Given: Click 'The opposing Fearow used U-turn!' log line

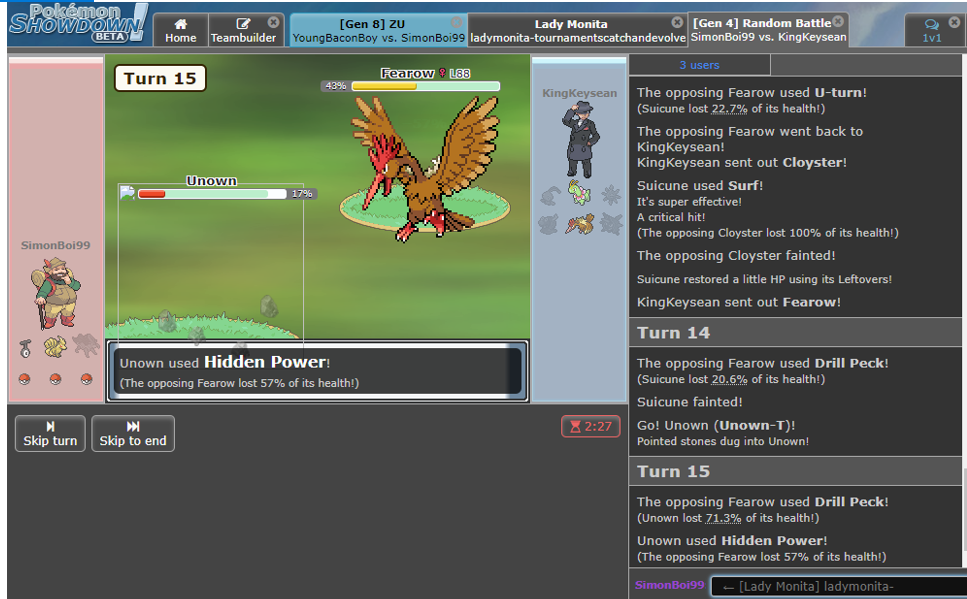Looking at the screenshot, I should tap(752, 93).
